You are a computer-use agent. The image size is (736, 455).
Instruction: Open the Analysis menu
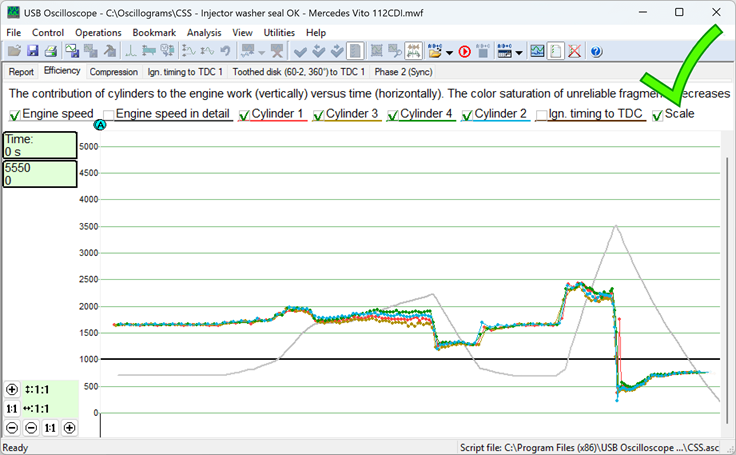[204, 32]
